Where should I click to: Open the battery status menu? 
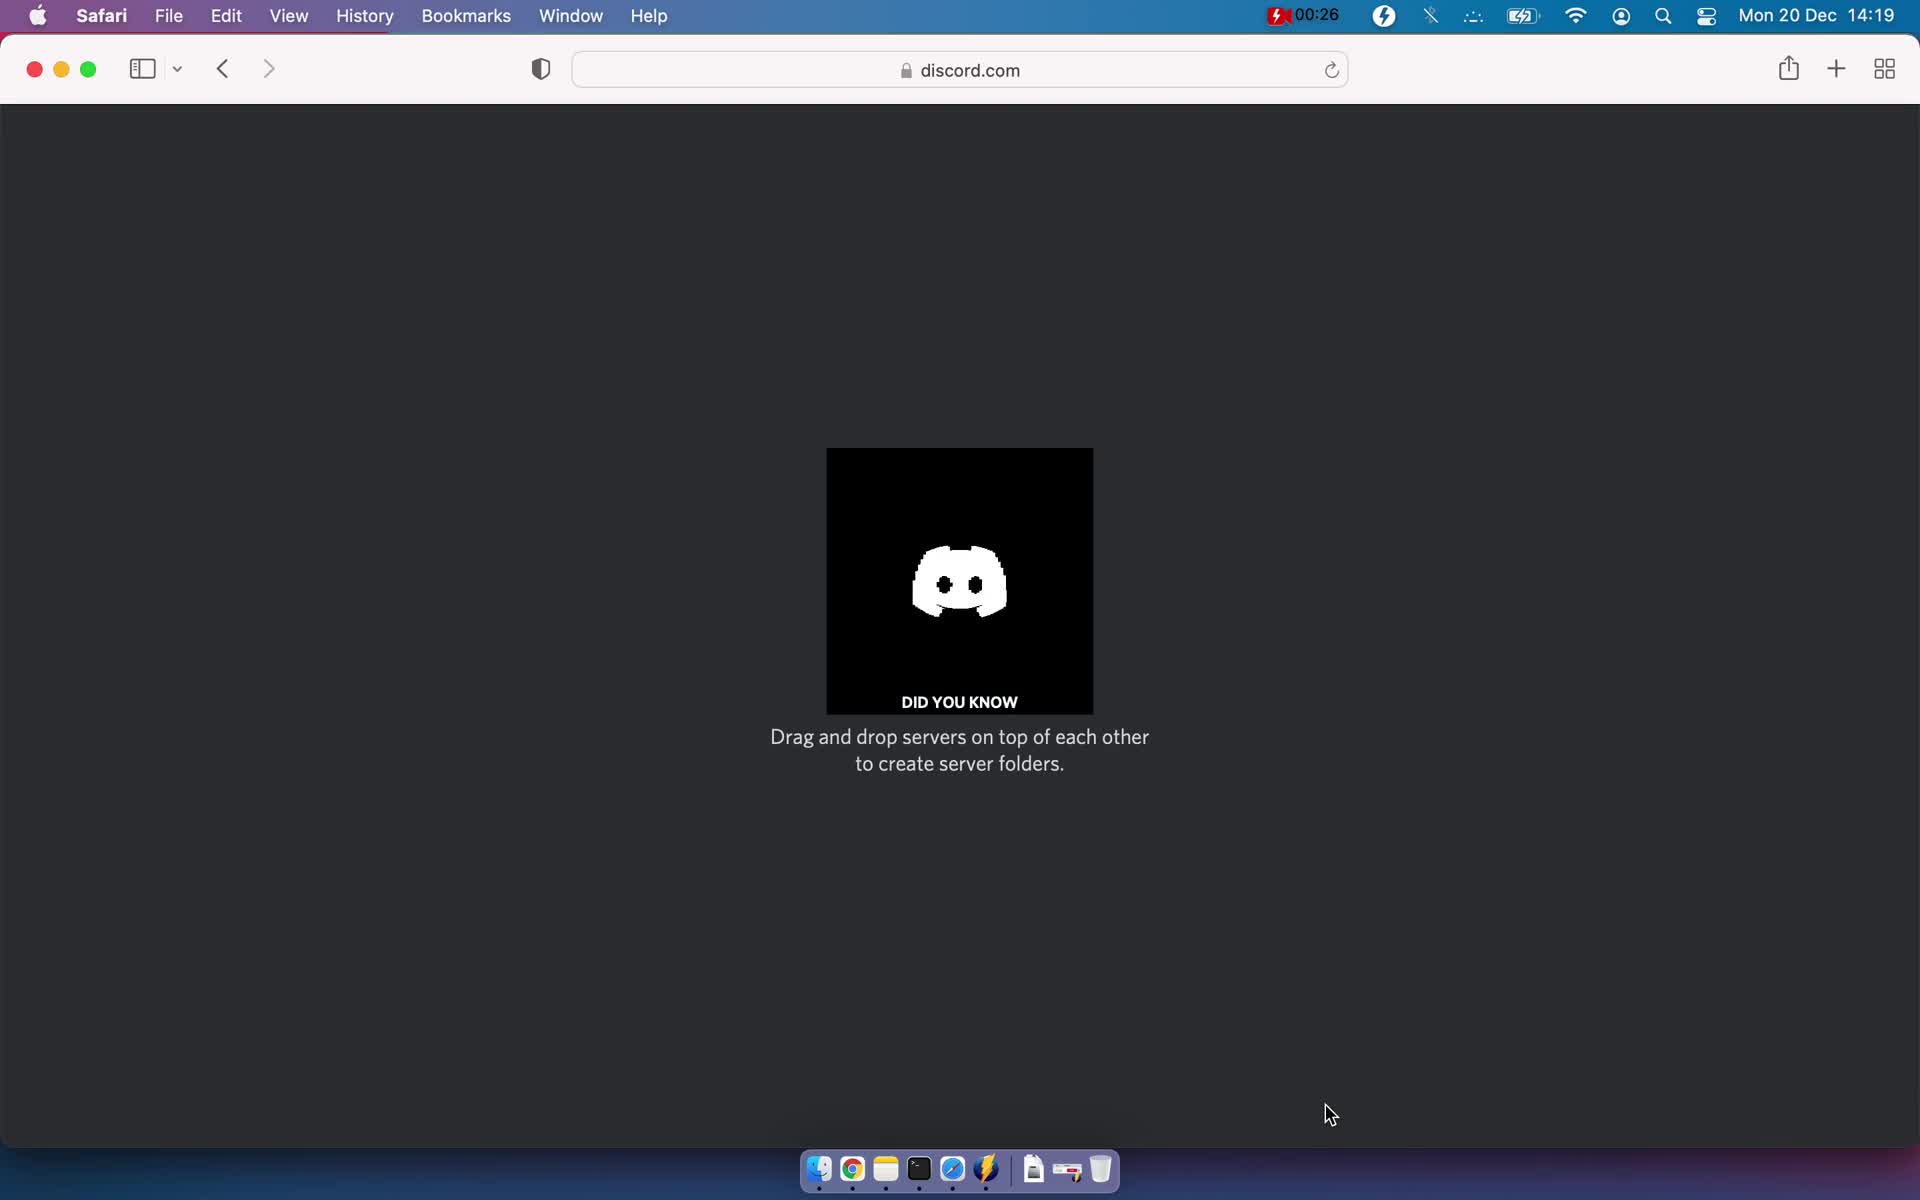(1523, 16)
